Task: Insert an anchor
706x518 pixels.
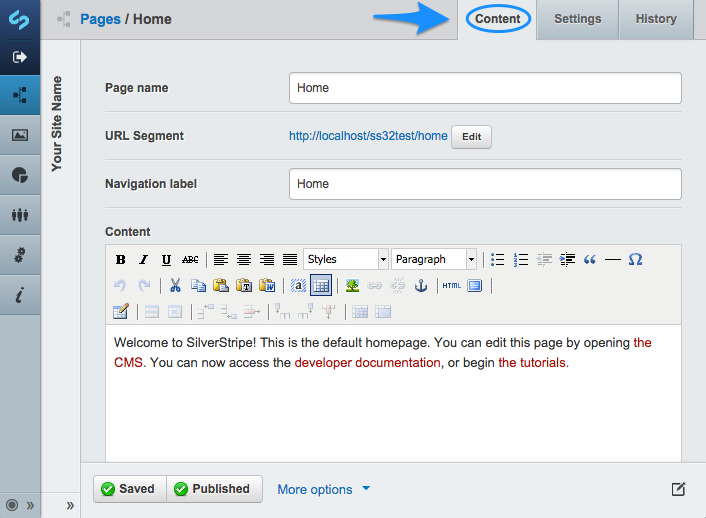Action: tap(421, 286)
